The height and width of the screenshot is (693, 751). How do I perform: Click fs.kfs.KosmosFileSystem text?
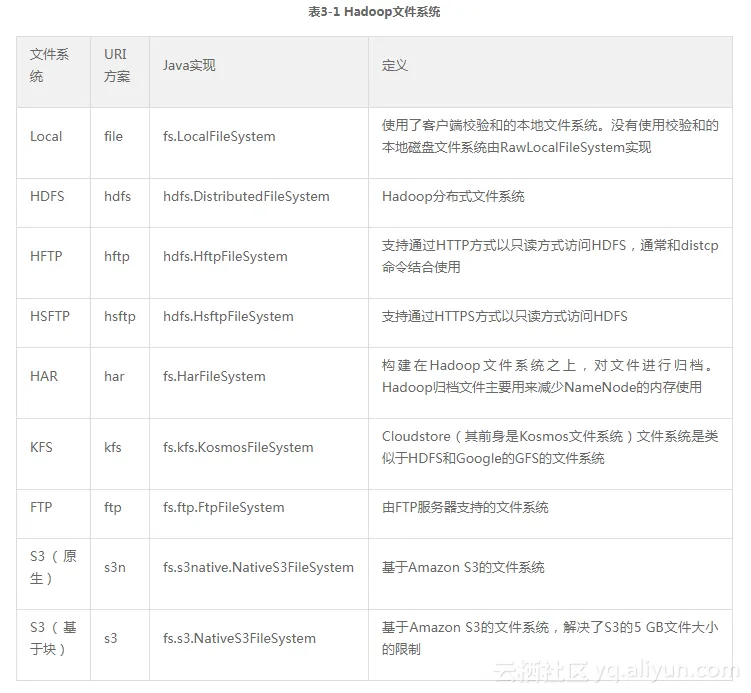tap(238, 447)
